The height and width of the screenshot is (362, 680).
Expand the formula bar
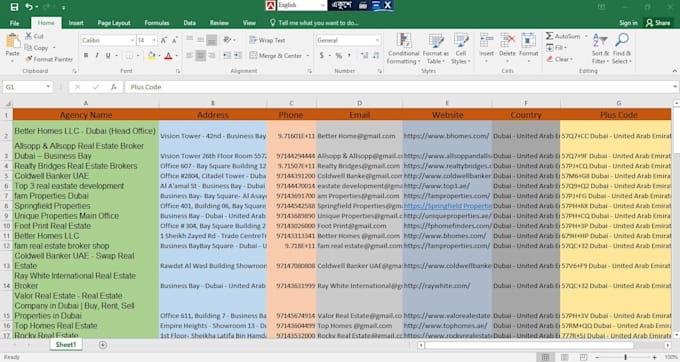tap(675, 87)
